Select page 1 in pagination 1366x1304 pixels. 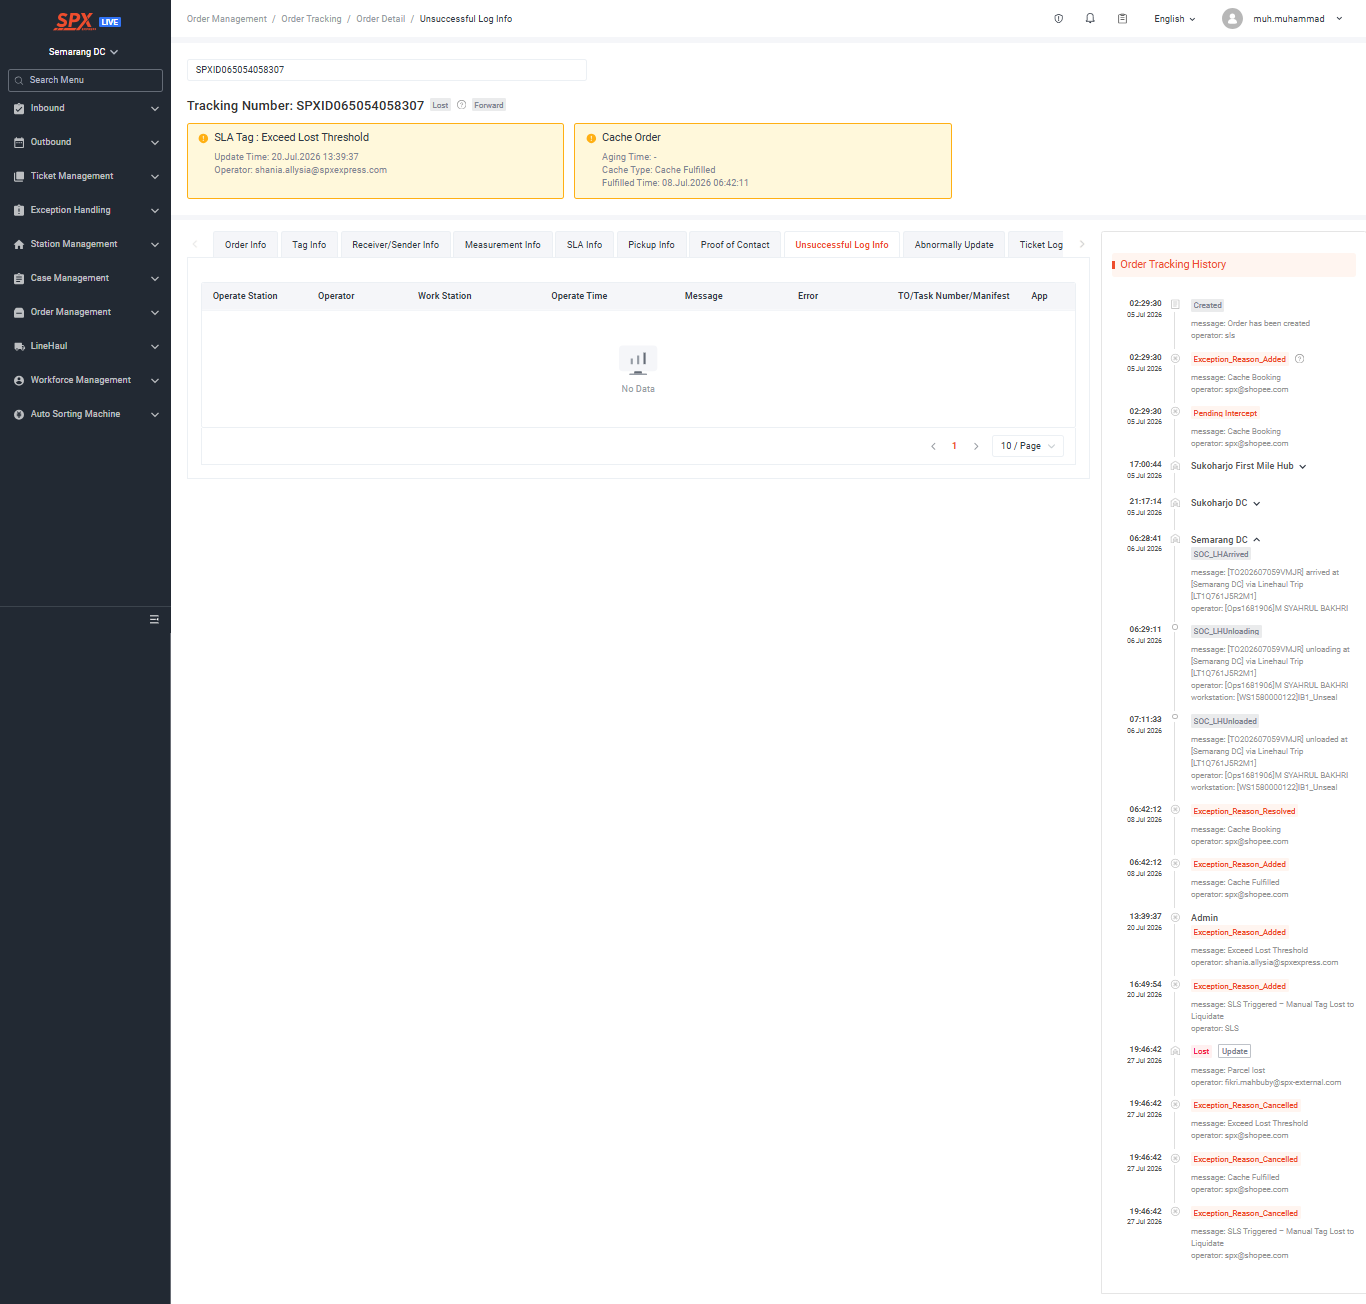[954, 446]
